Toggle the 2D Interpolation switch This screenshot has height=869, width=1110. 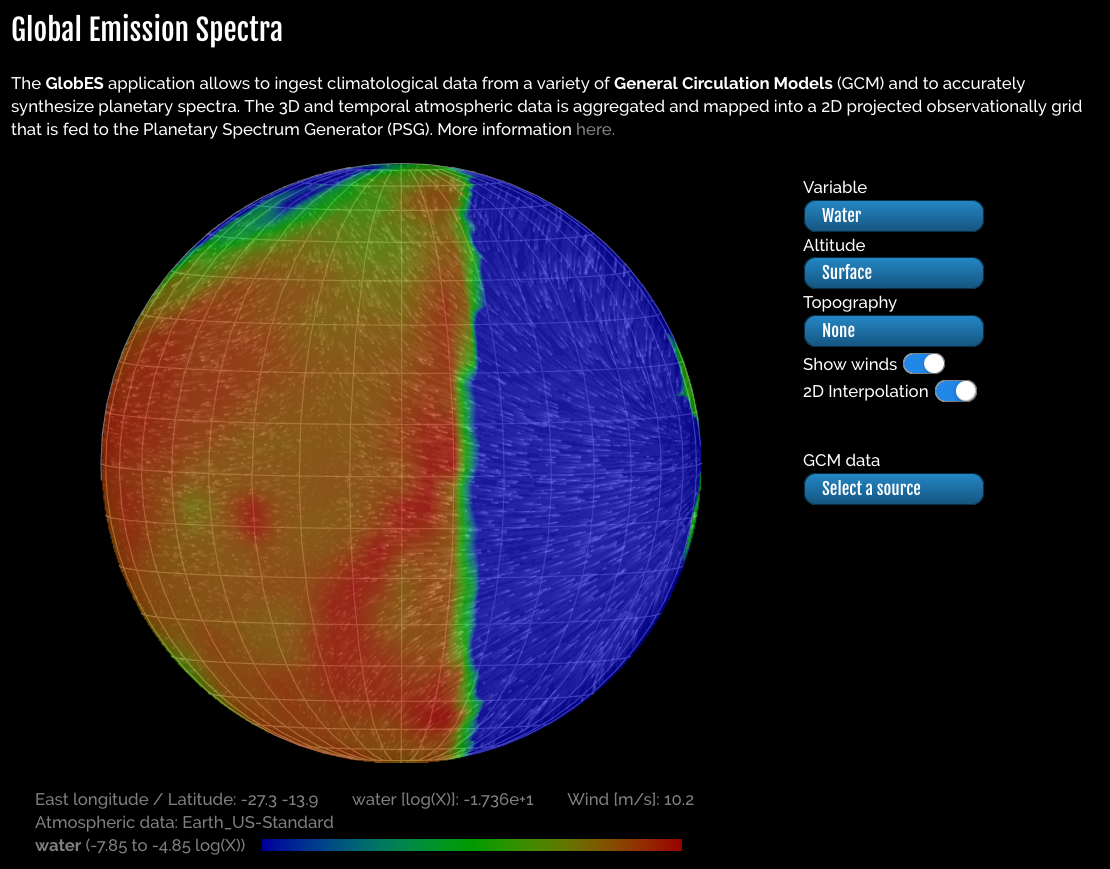point(956,391)
